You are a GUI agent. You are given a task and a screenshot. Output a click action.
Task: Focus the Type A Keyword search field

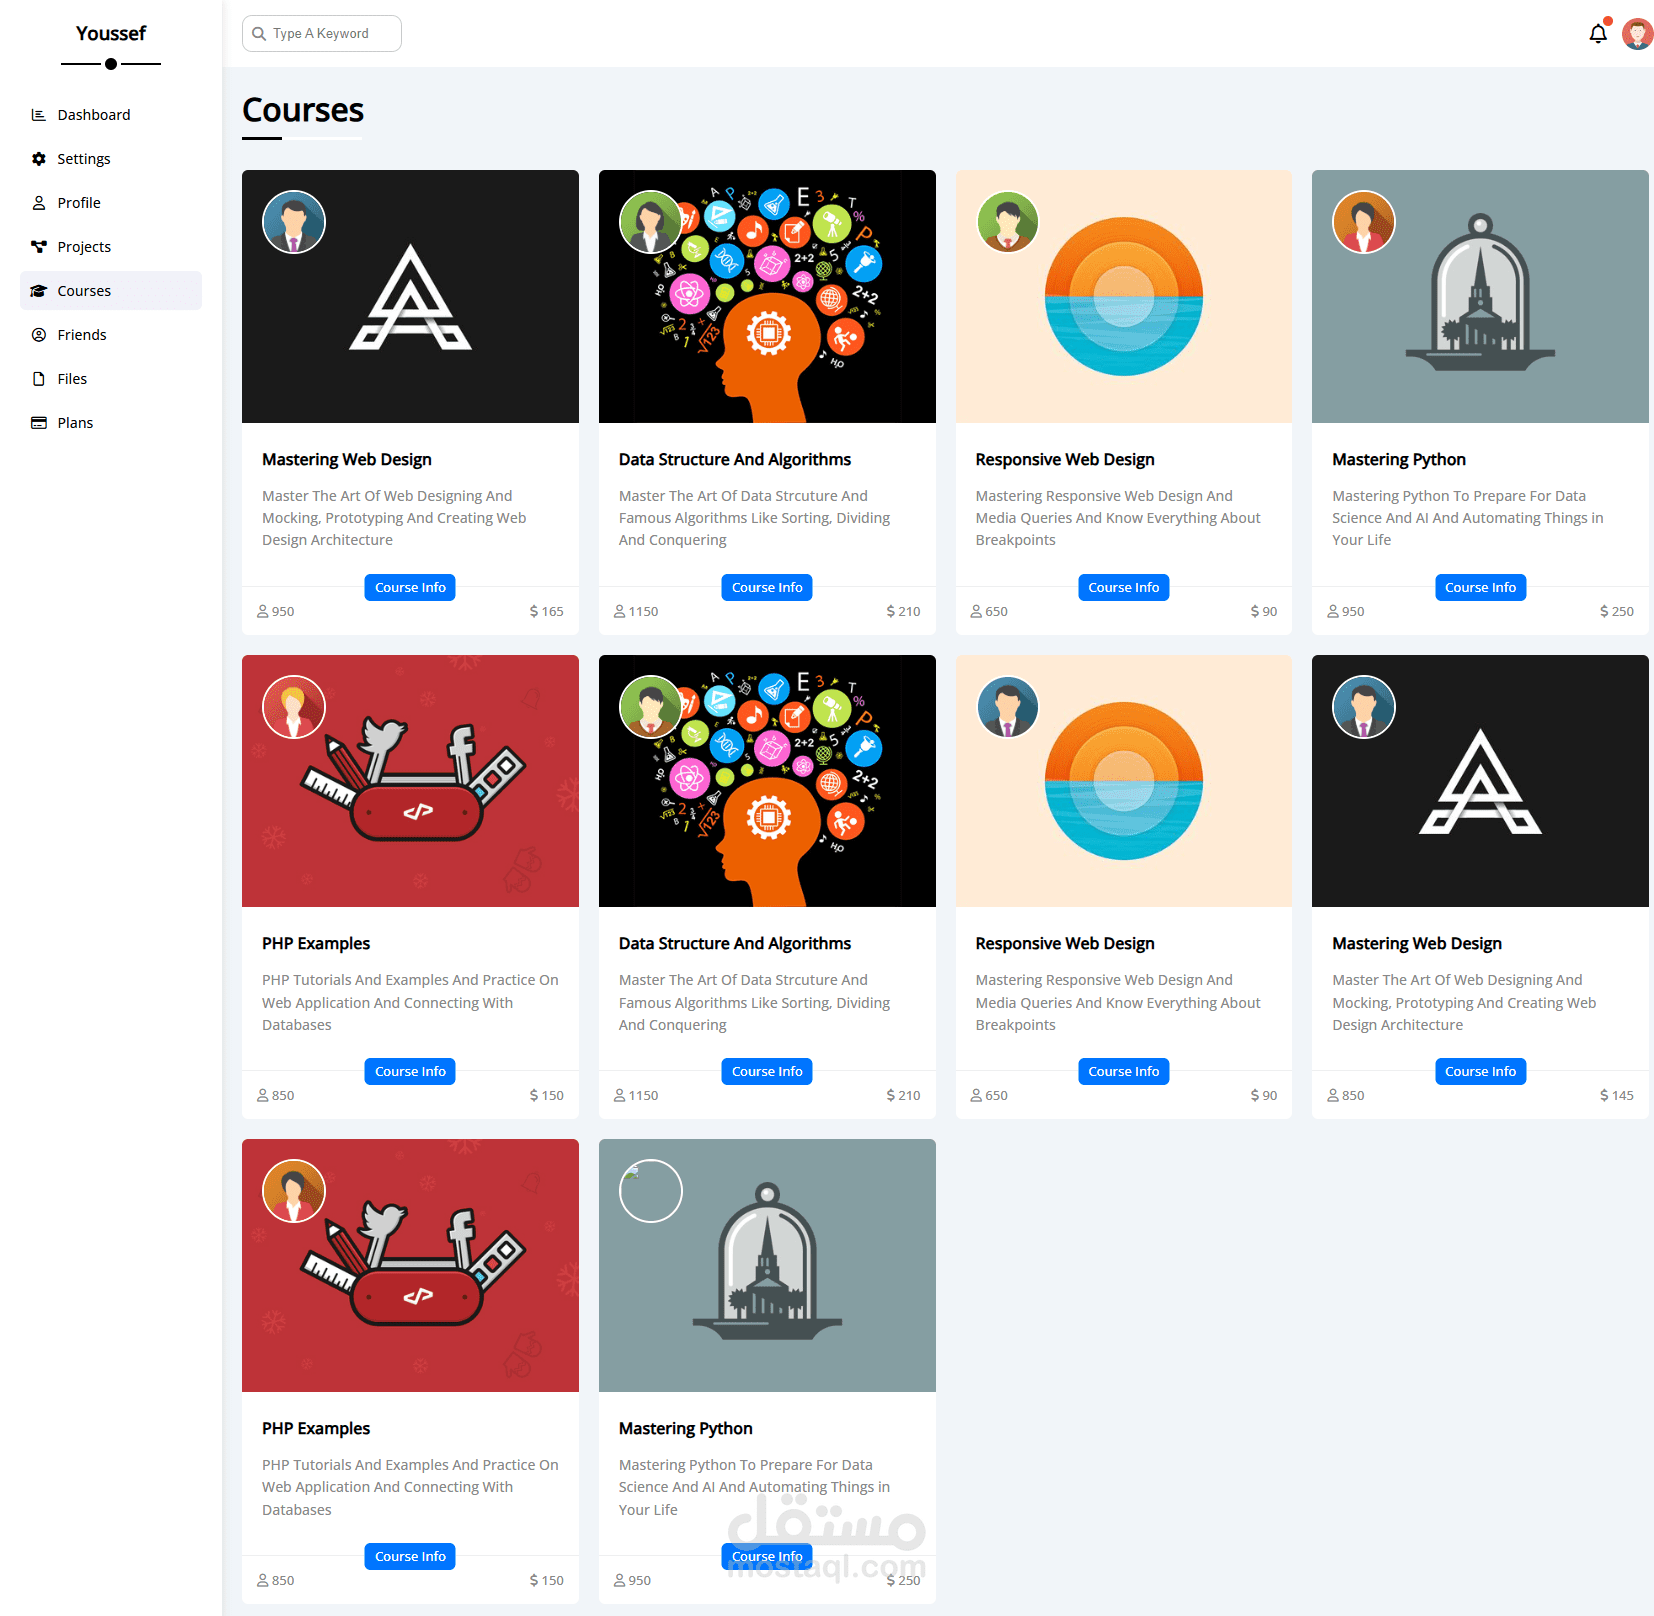click(322, 34)
